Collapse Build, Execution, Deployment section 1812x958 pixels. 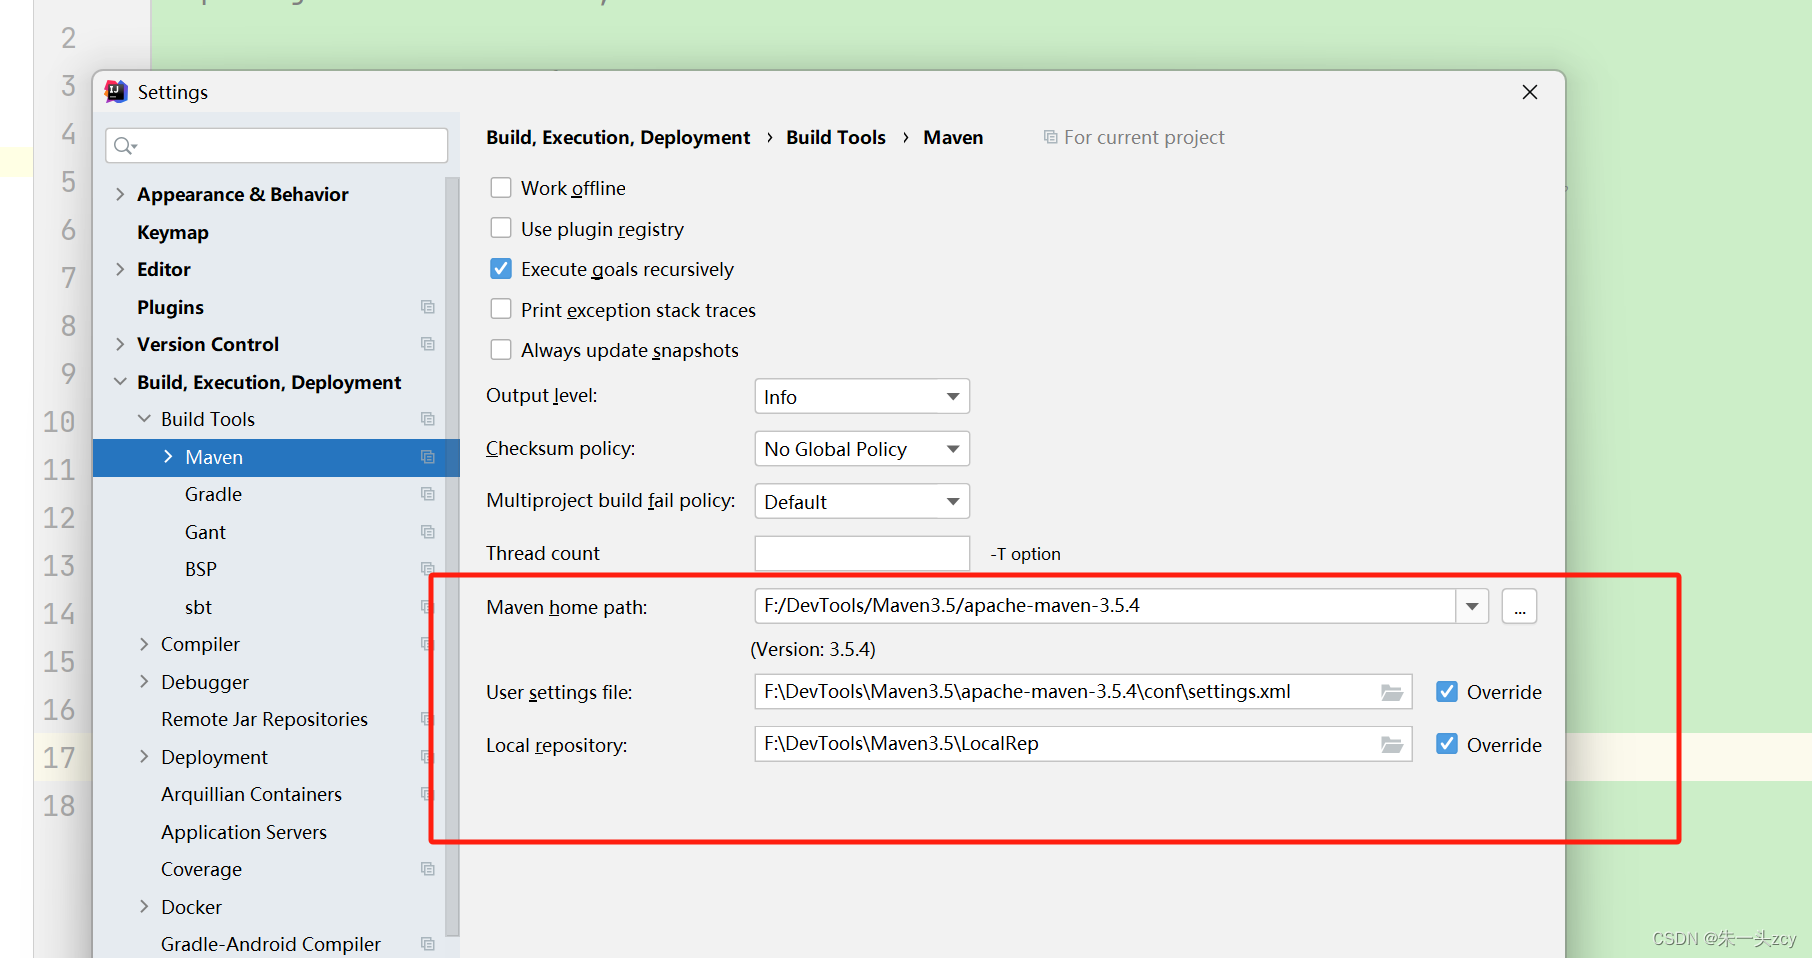[x=120, y=382]
